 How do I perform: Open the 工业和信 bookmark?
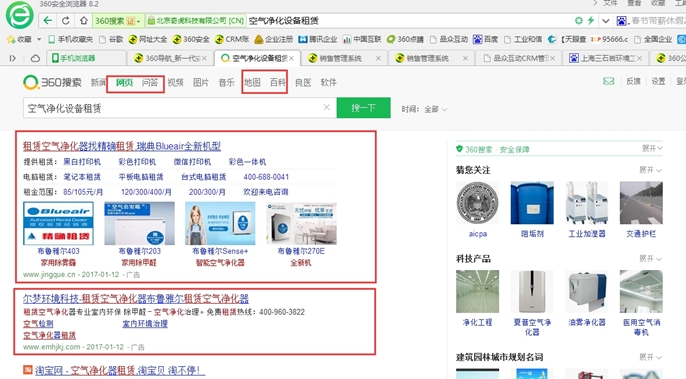point(523,39)
